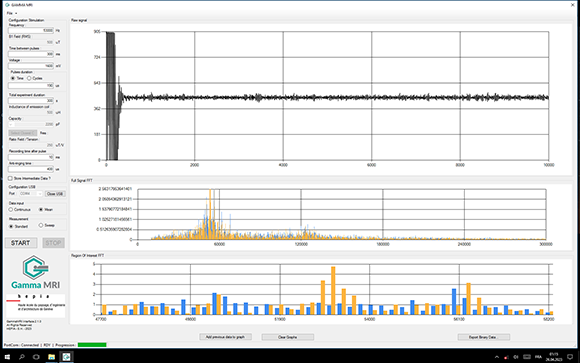Click the Gamma MRI logo image
Screen dimensions: 580x363
36,272
